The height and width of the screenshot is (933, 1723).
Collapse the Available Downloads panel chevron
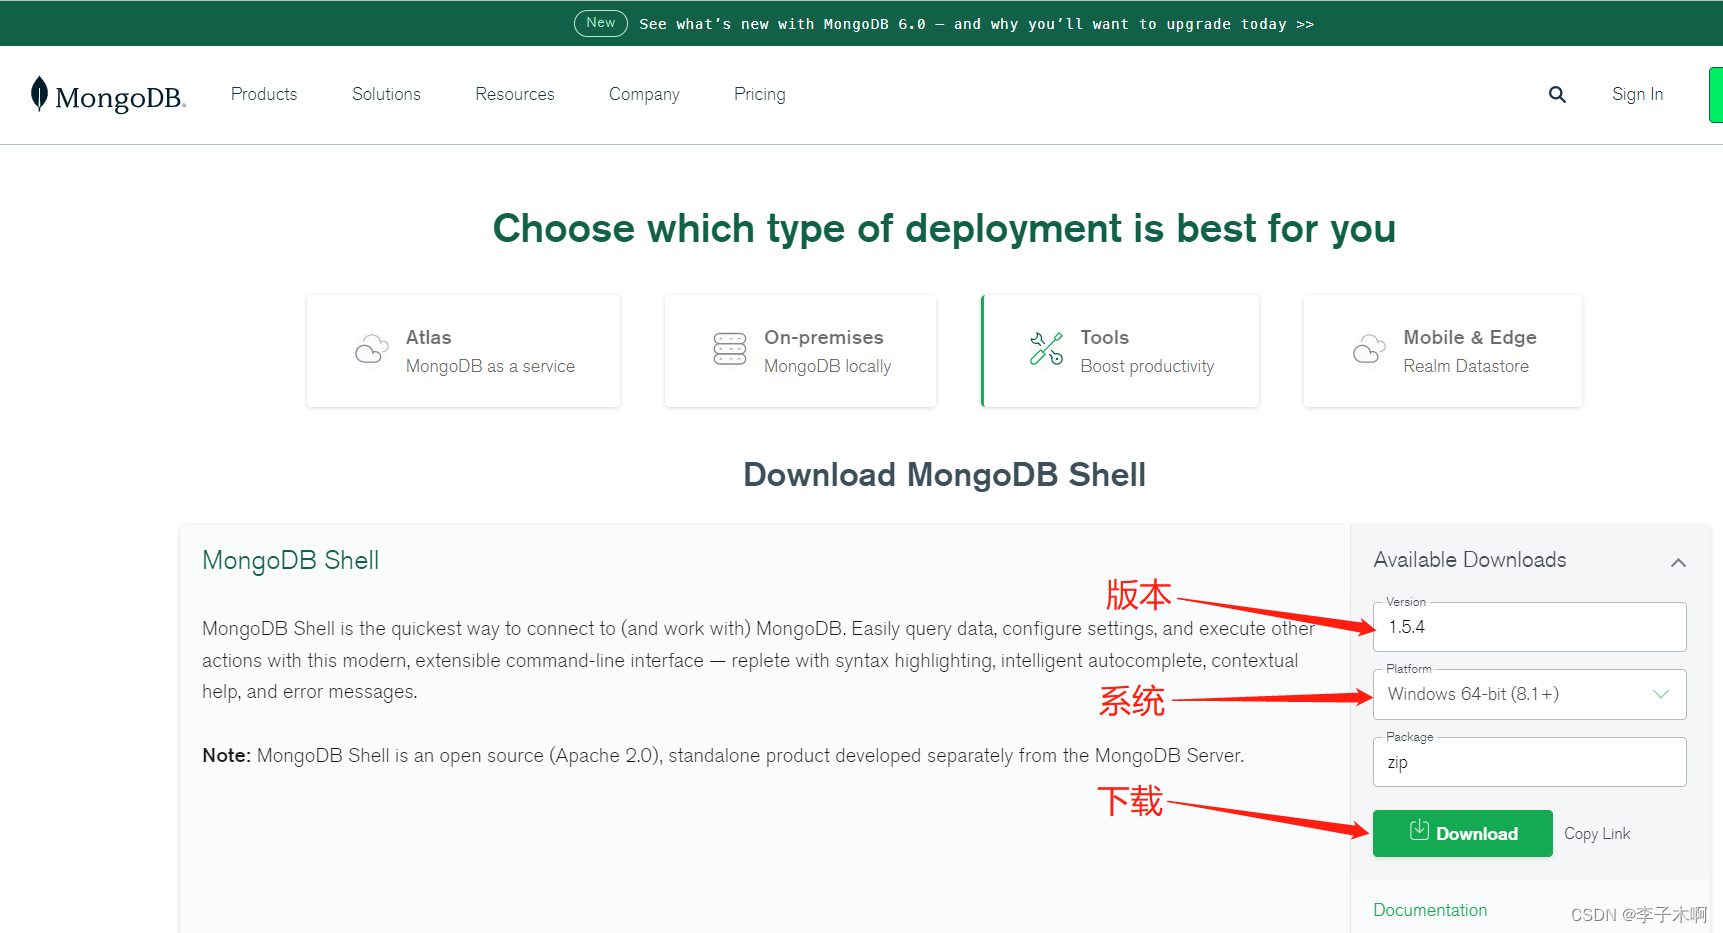point(1678,563)
